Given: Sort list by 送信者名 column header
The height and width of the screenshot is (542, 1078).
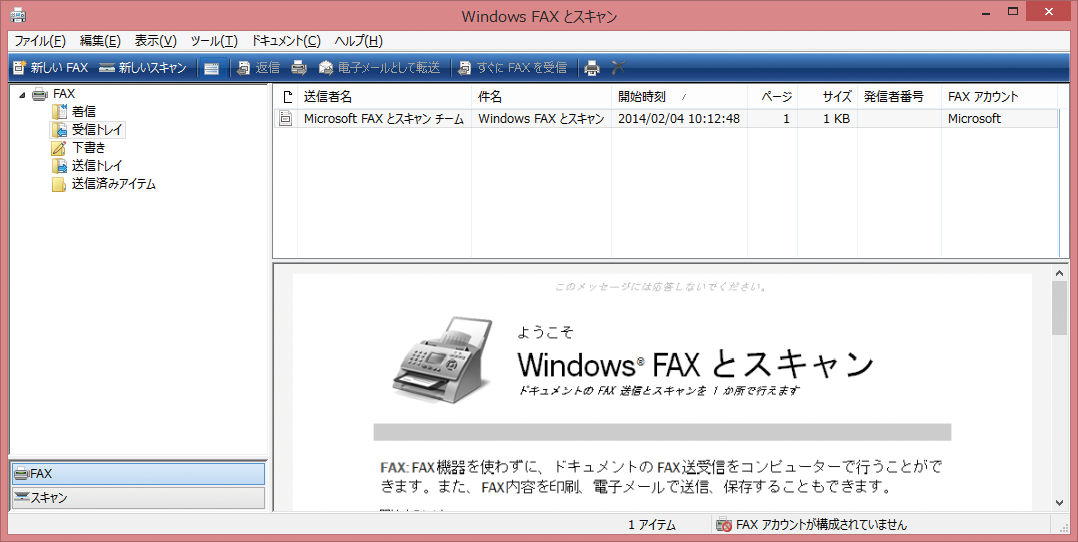Looking at the screenshot, I should click(x=385, y=97).
